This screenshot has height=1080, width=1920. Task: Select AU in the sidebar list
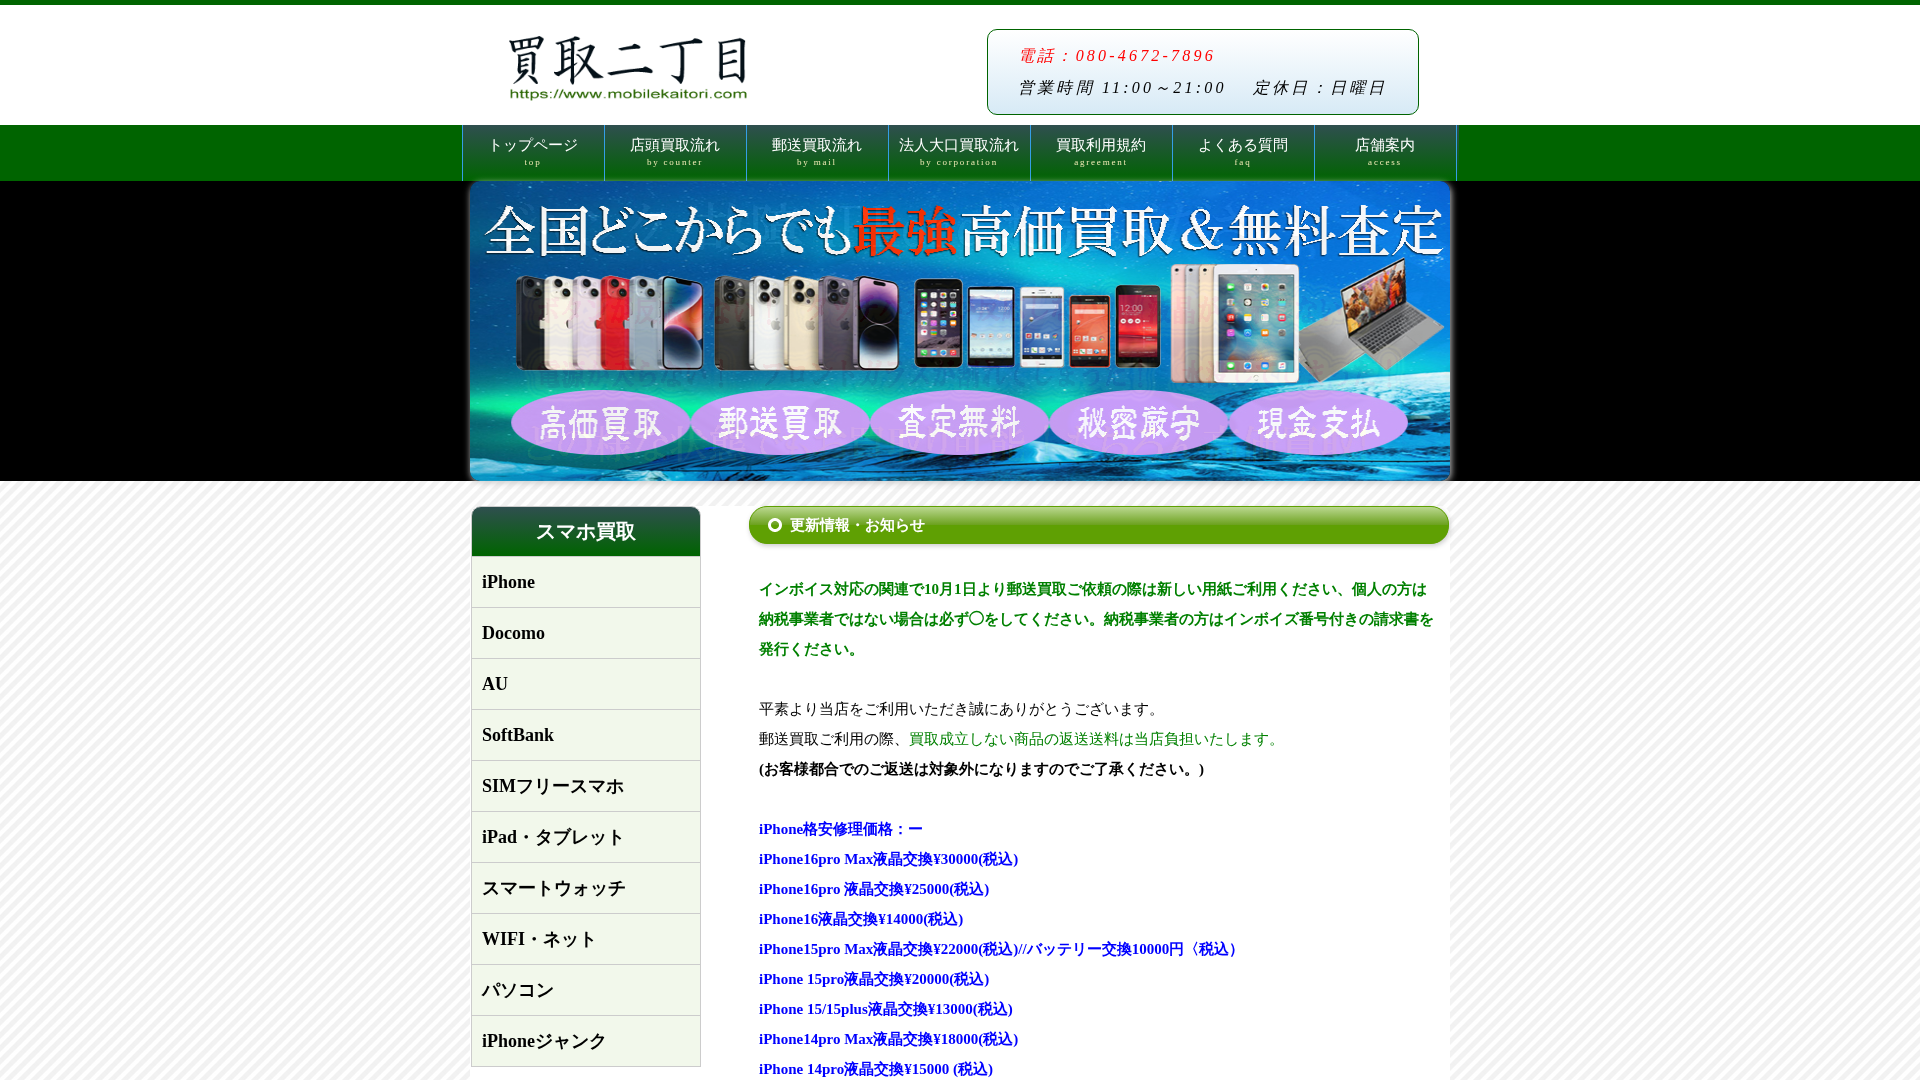[586, 684]
